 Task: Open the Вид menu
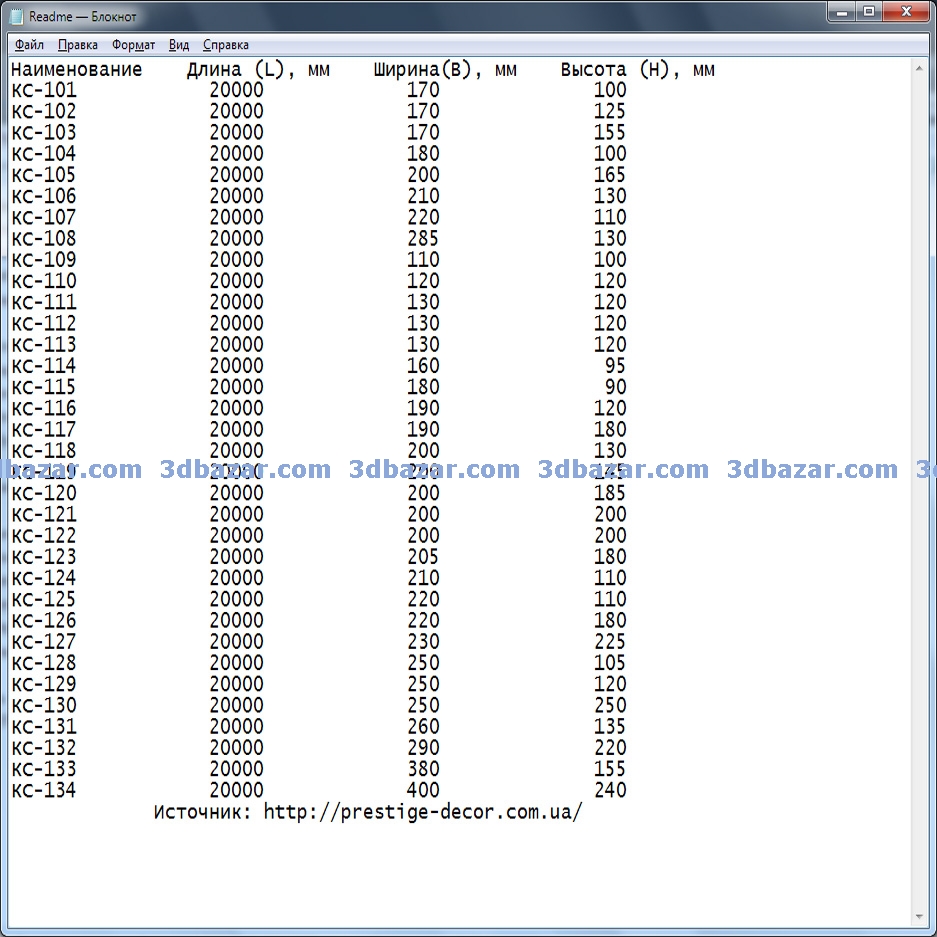tap(179, 45)
